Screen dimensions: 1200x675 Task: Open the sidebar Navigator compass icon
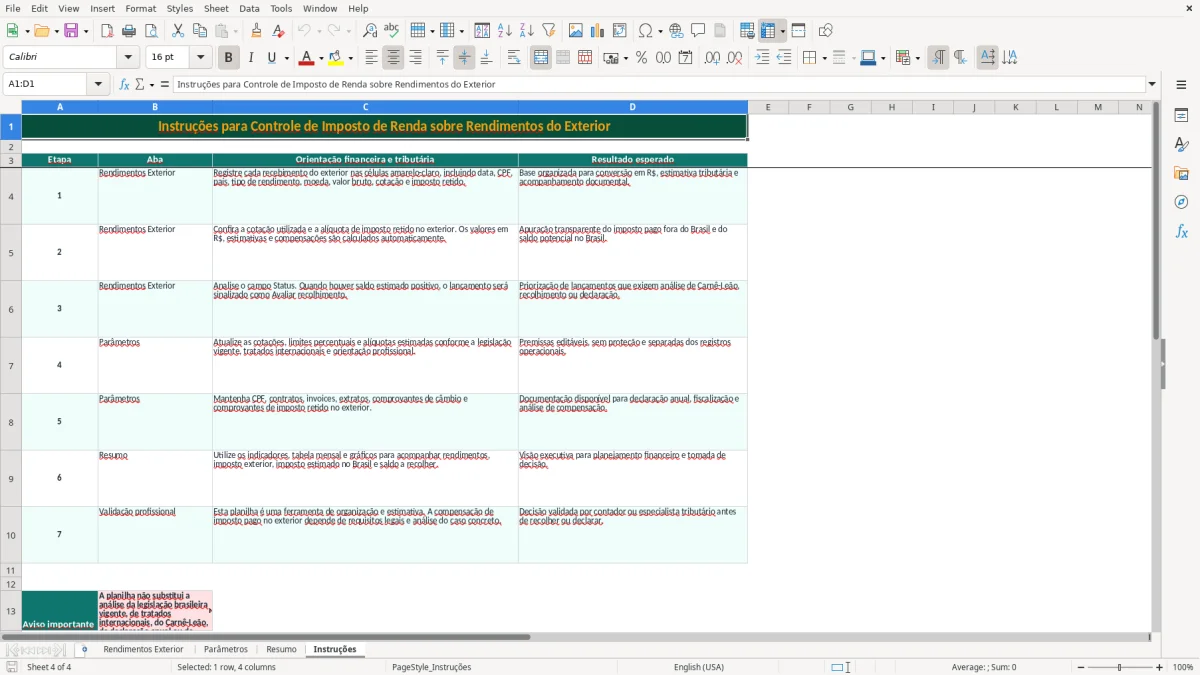(1181, 202)
